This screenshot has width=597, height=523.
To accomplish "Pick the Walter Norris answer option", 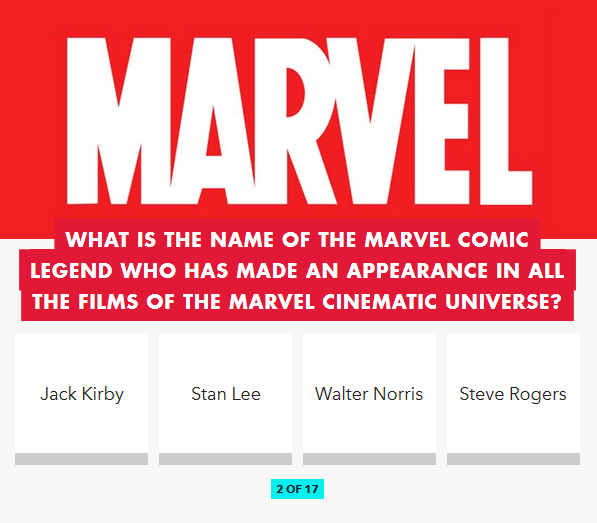I will point(369,394).
